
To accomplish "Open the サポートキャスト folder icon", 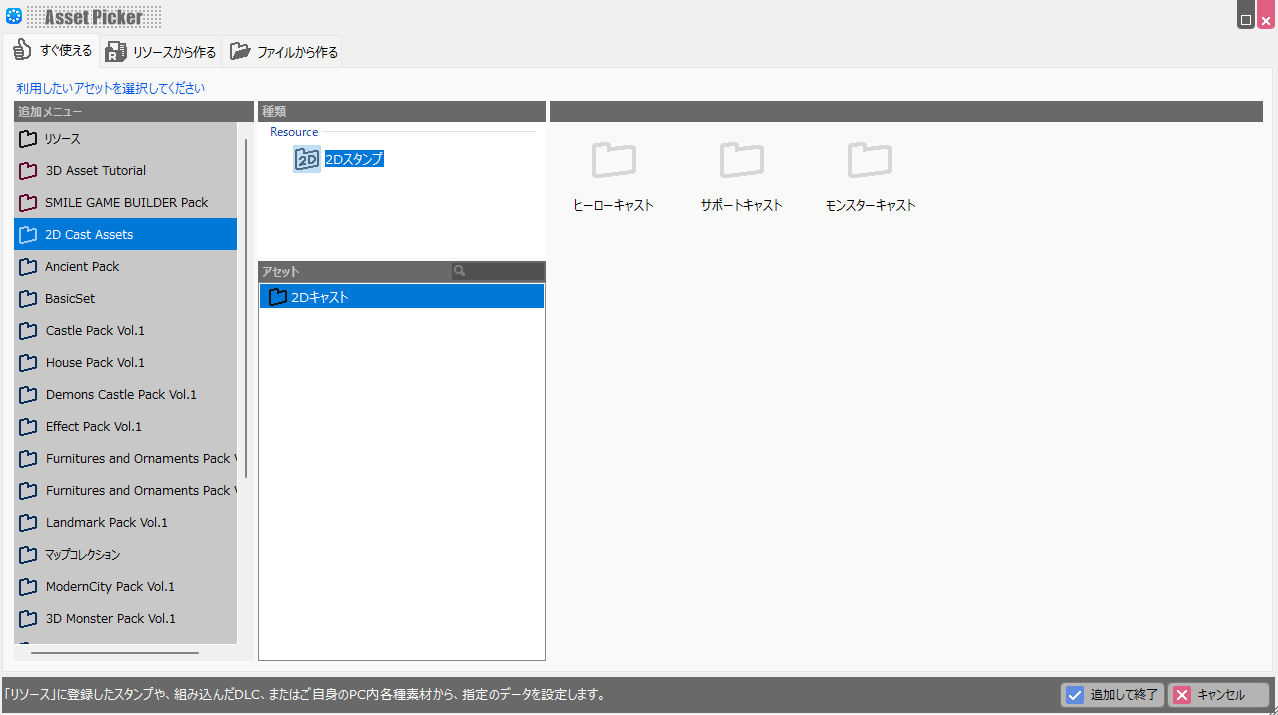I will 741,160.
